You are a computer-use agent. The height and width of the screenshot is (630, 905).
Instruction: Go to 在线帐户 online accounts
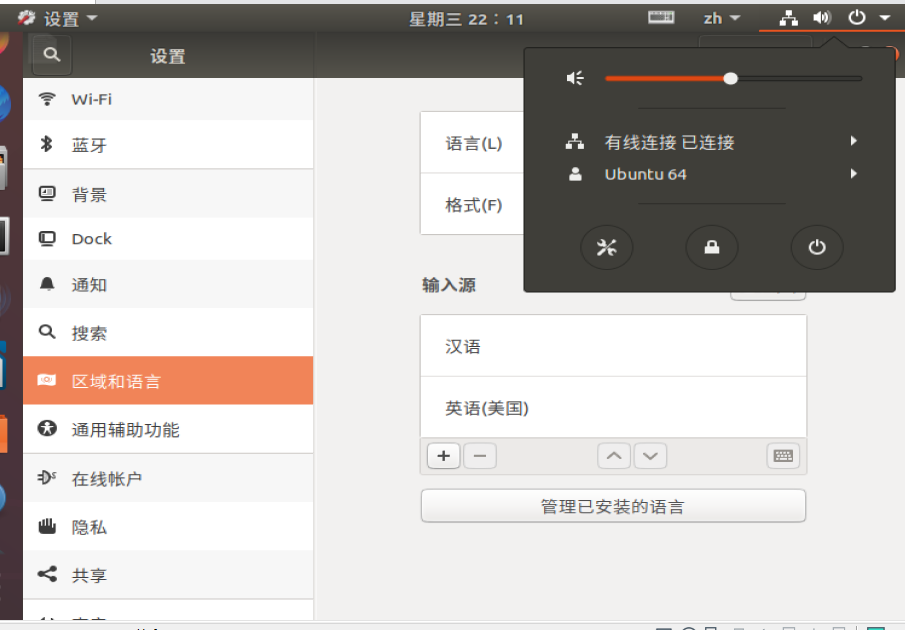click(x=168, y=478)
